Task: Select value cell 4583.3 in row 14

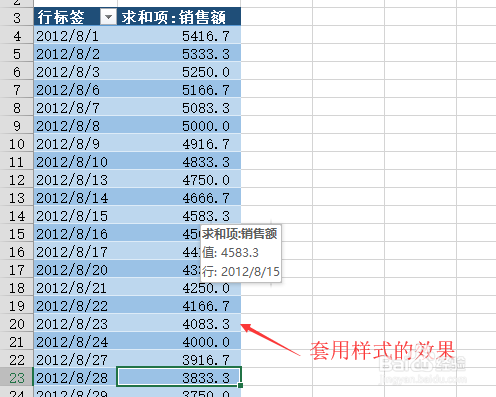Action: coord(179,216)
